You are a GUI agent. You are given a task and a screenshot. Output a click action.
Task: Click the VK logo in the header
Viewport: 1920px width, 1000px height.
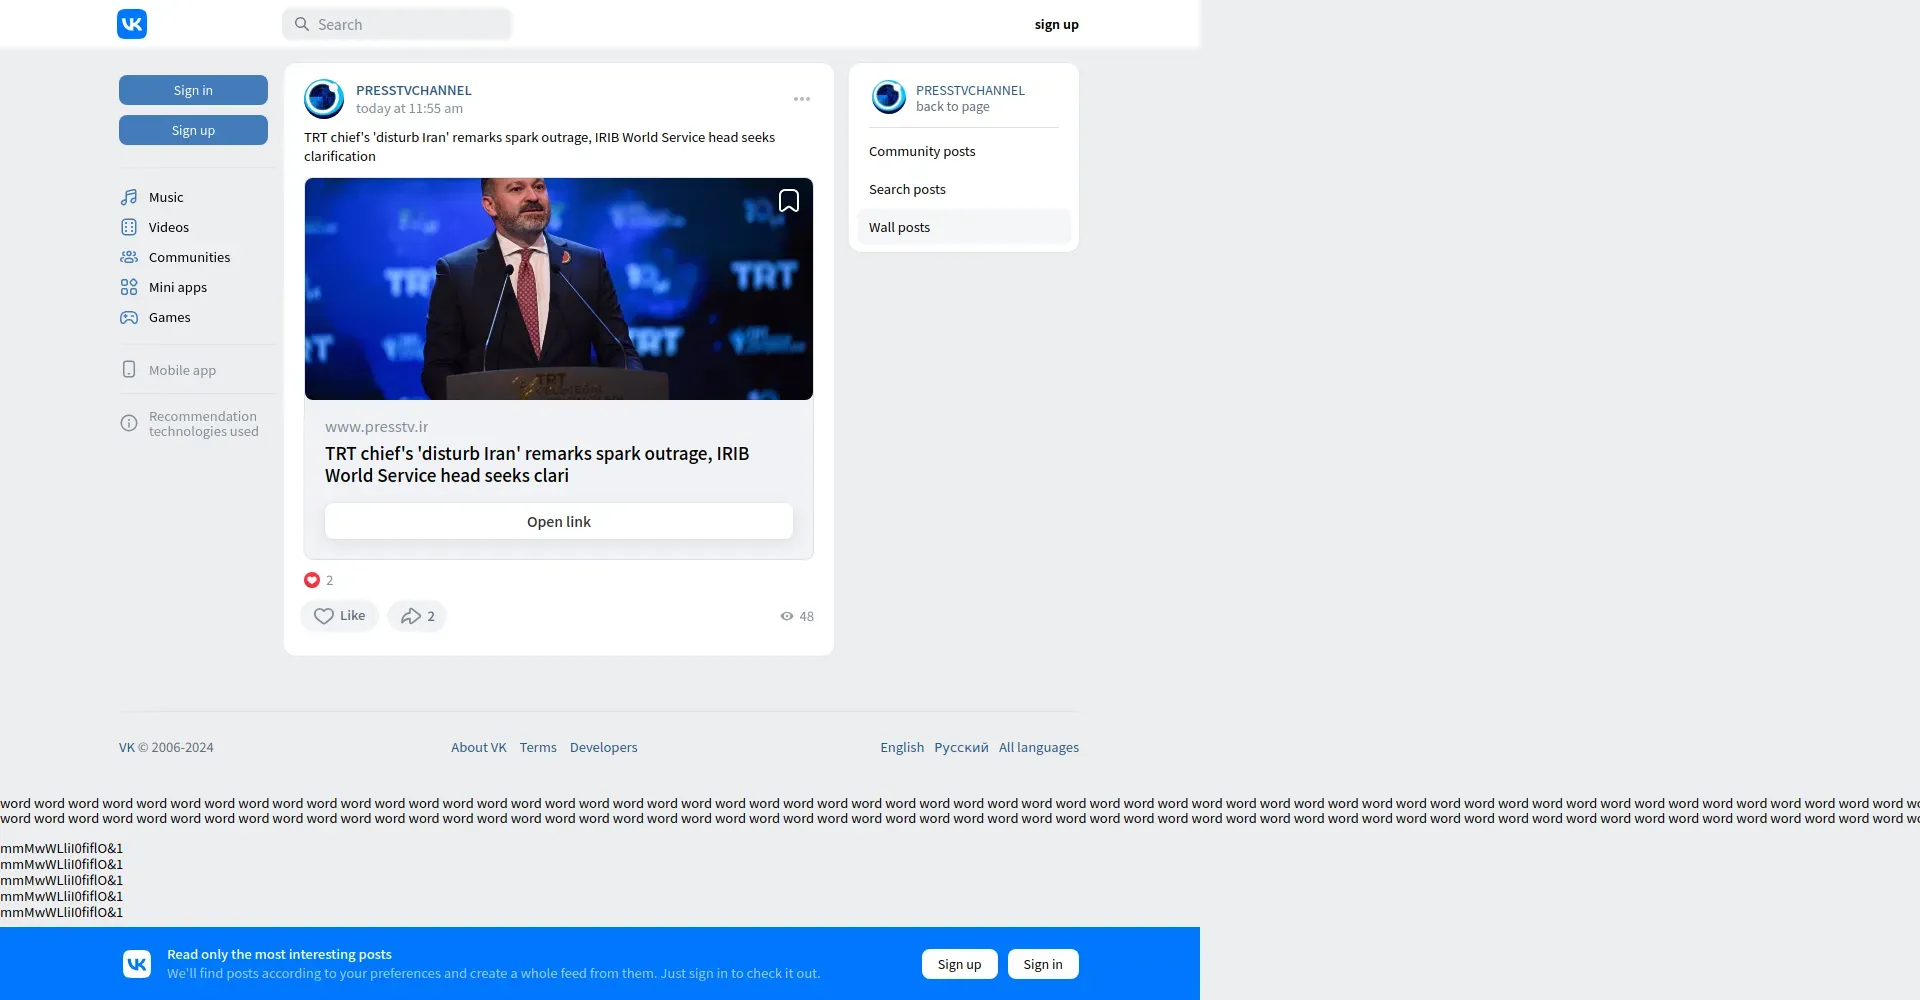(132, 24)
